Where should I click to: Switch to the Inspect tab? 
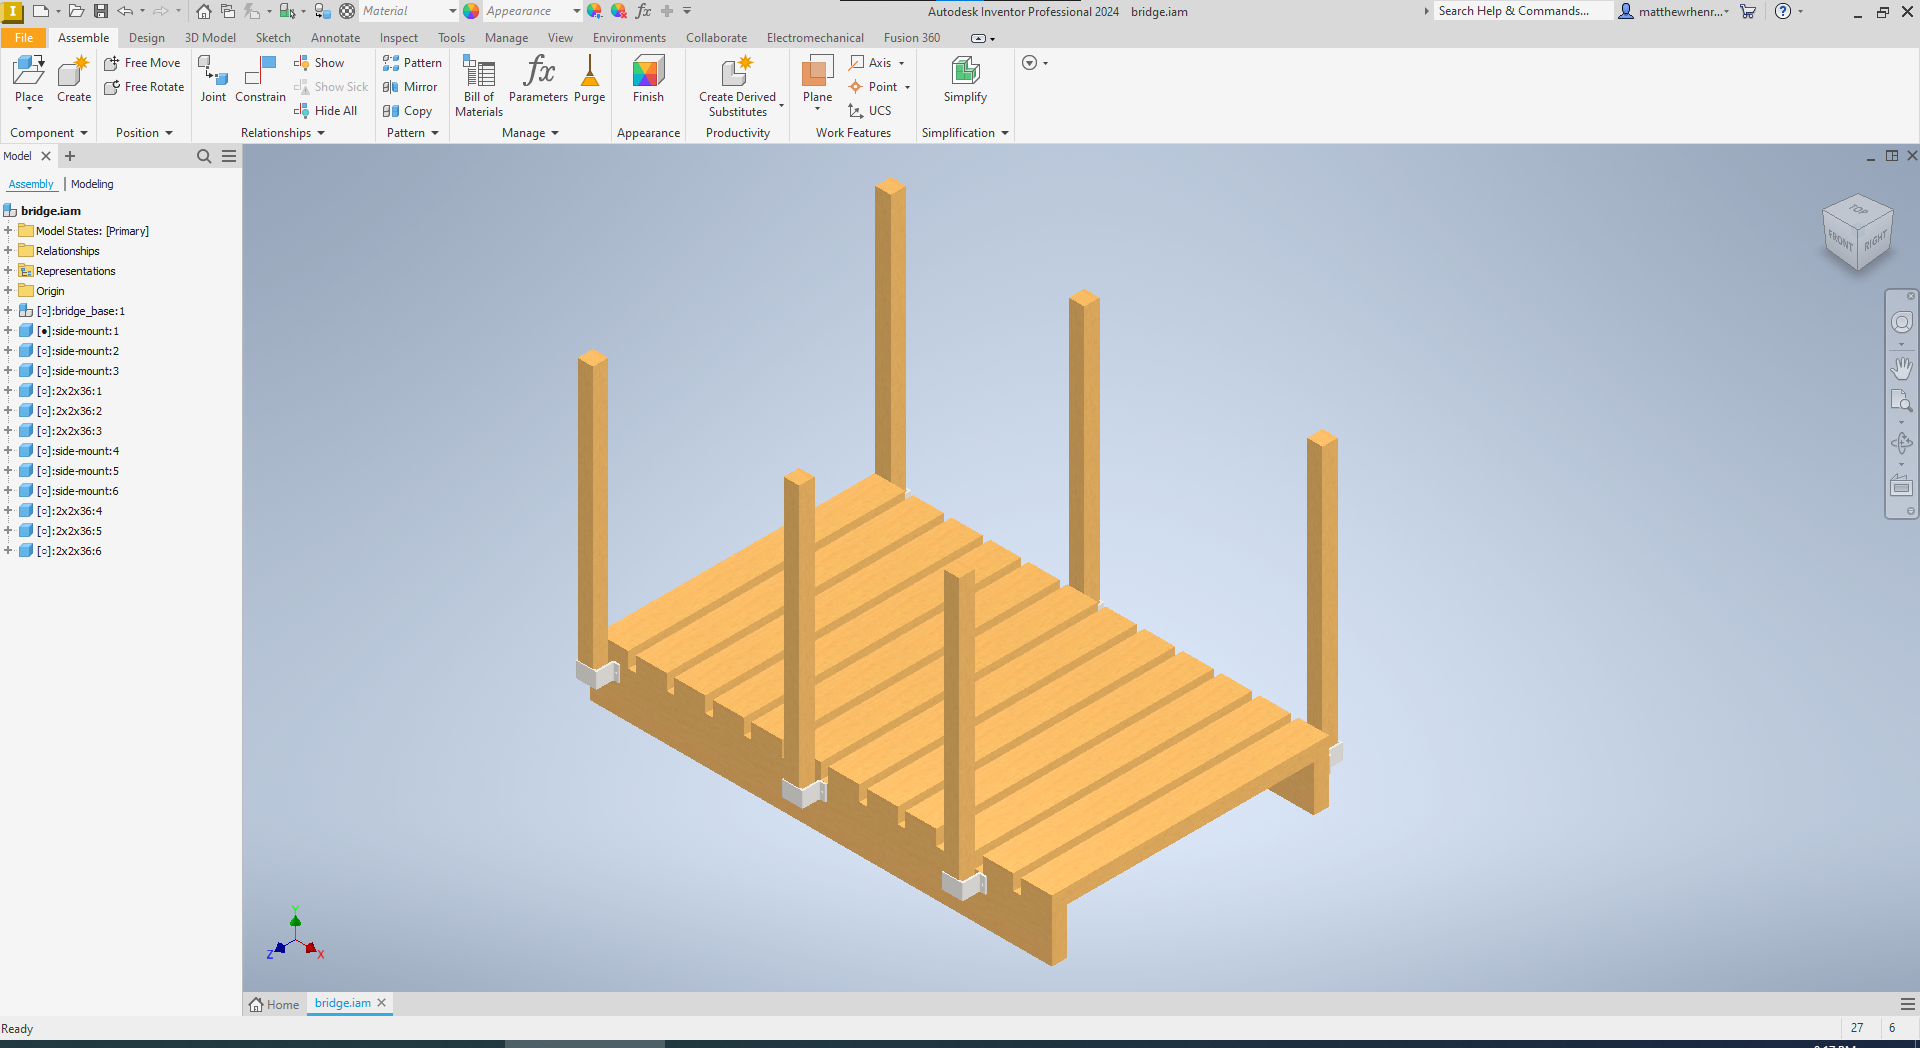pos(399,38)
